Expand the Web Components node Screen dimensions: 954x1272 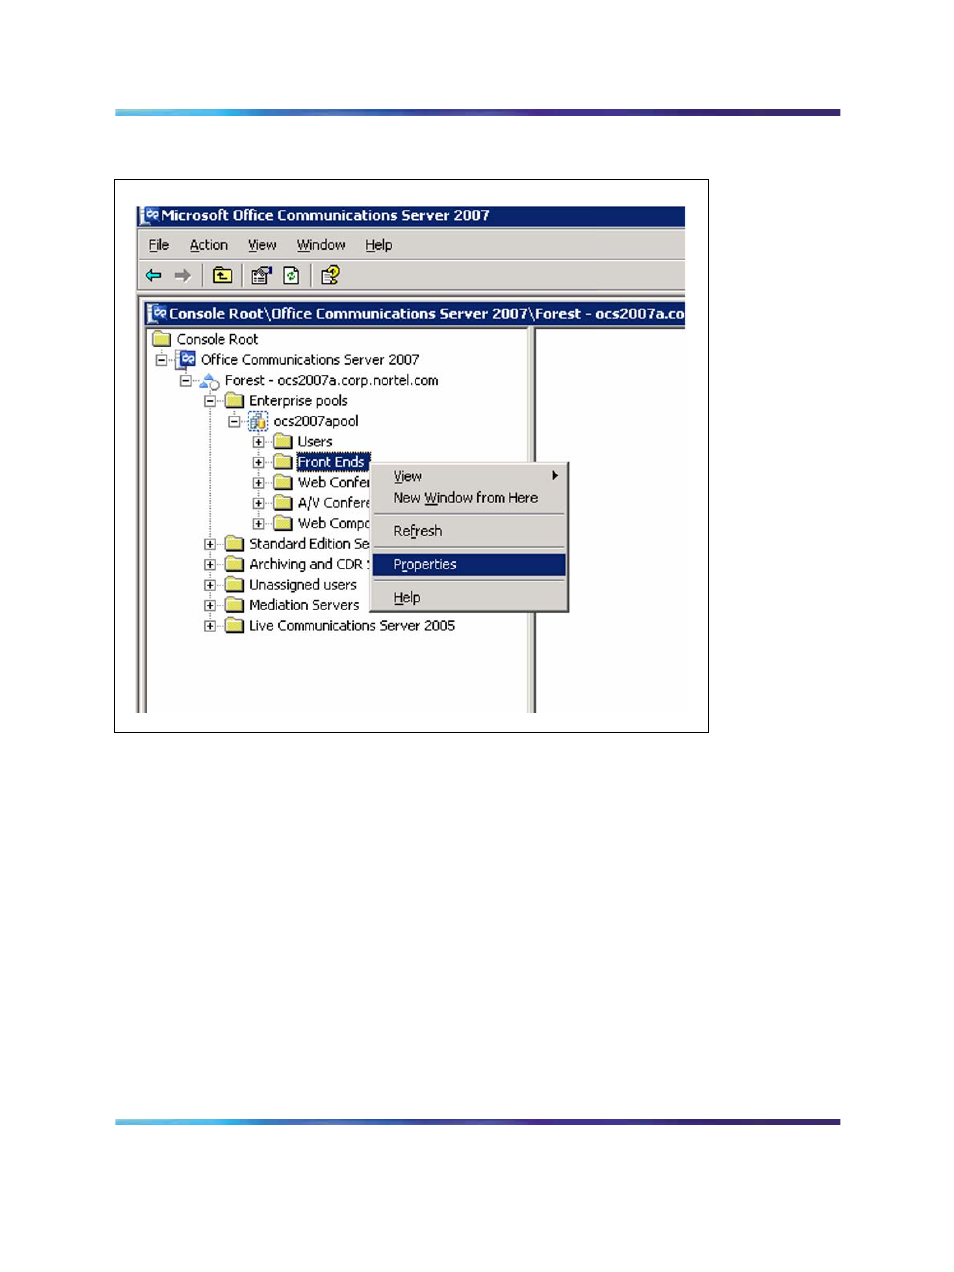click(258, 524)
